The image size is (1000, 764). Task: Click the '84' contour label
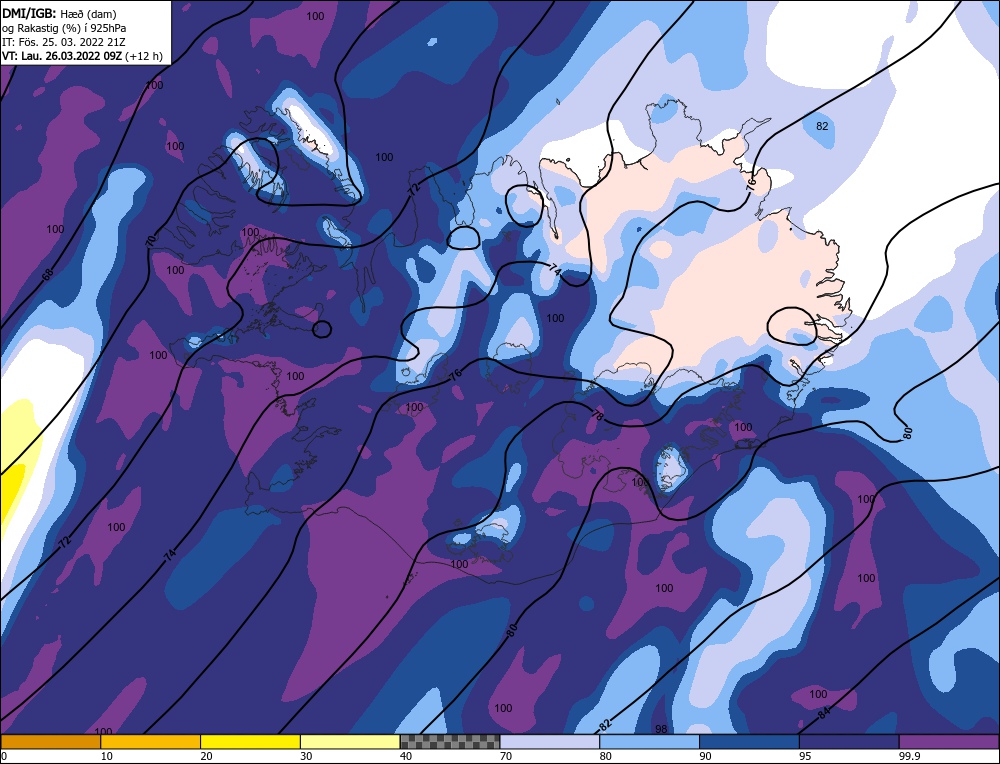point(823,713)
